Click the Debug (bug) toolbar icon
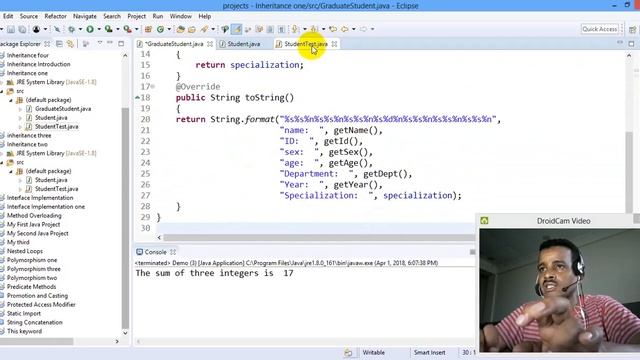 (71, 29)
